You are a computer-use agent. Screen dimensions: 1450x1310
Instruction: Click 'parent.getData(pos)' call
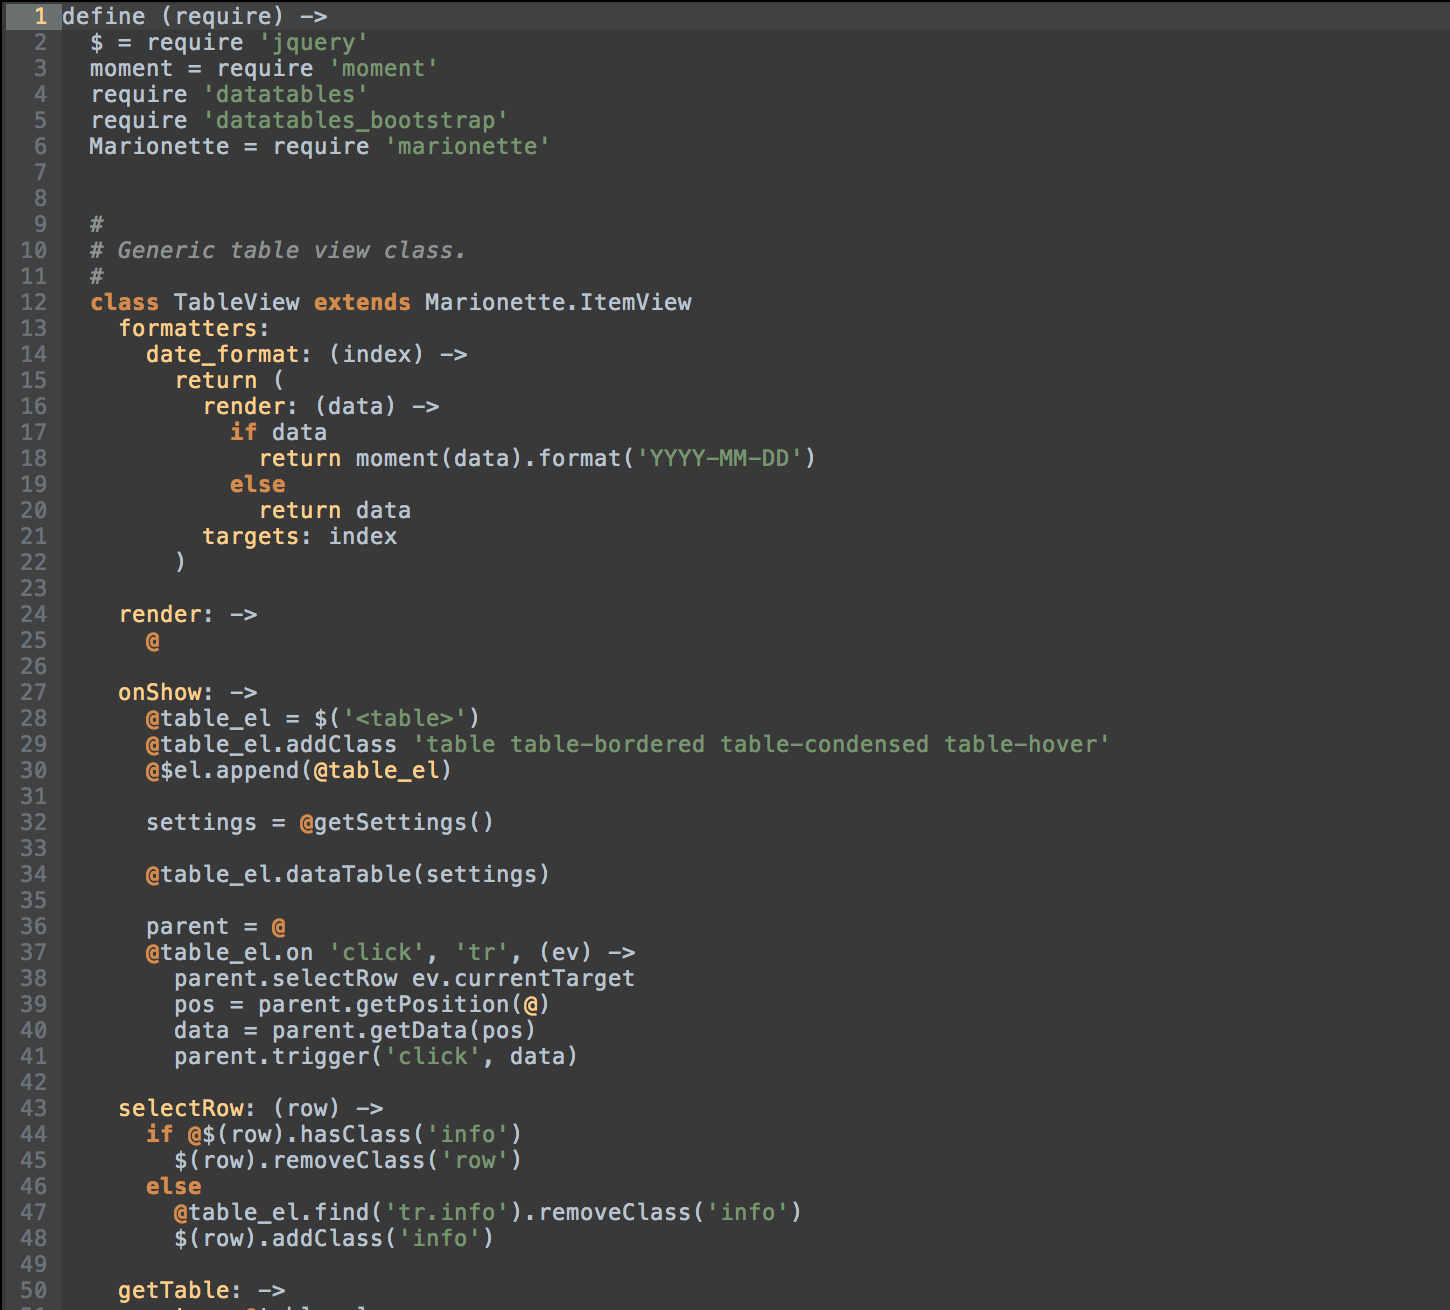click(404, 1030)
